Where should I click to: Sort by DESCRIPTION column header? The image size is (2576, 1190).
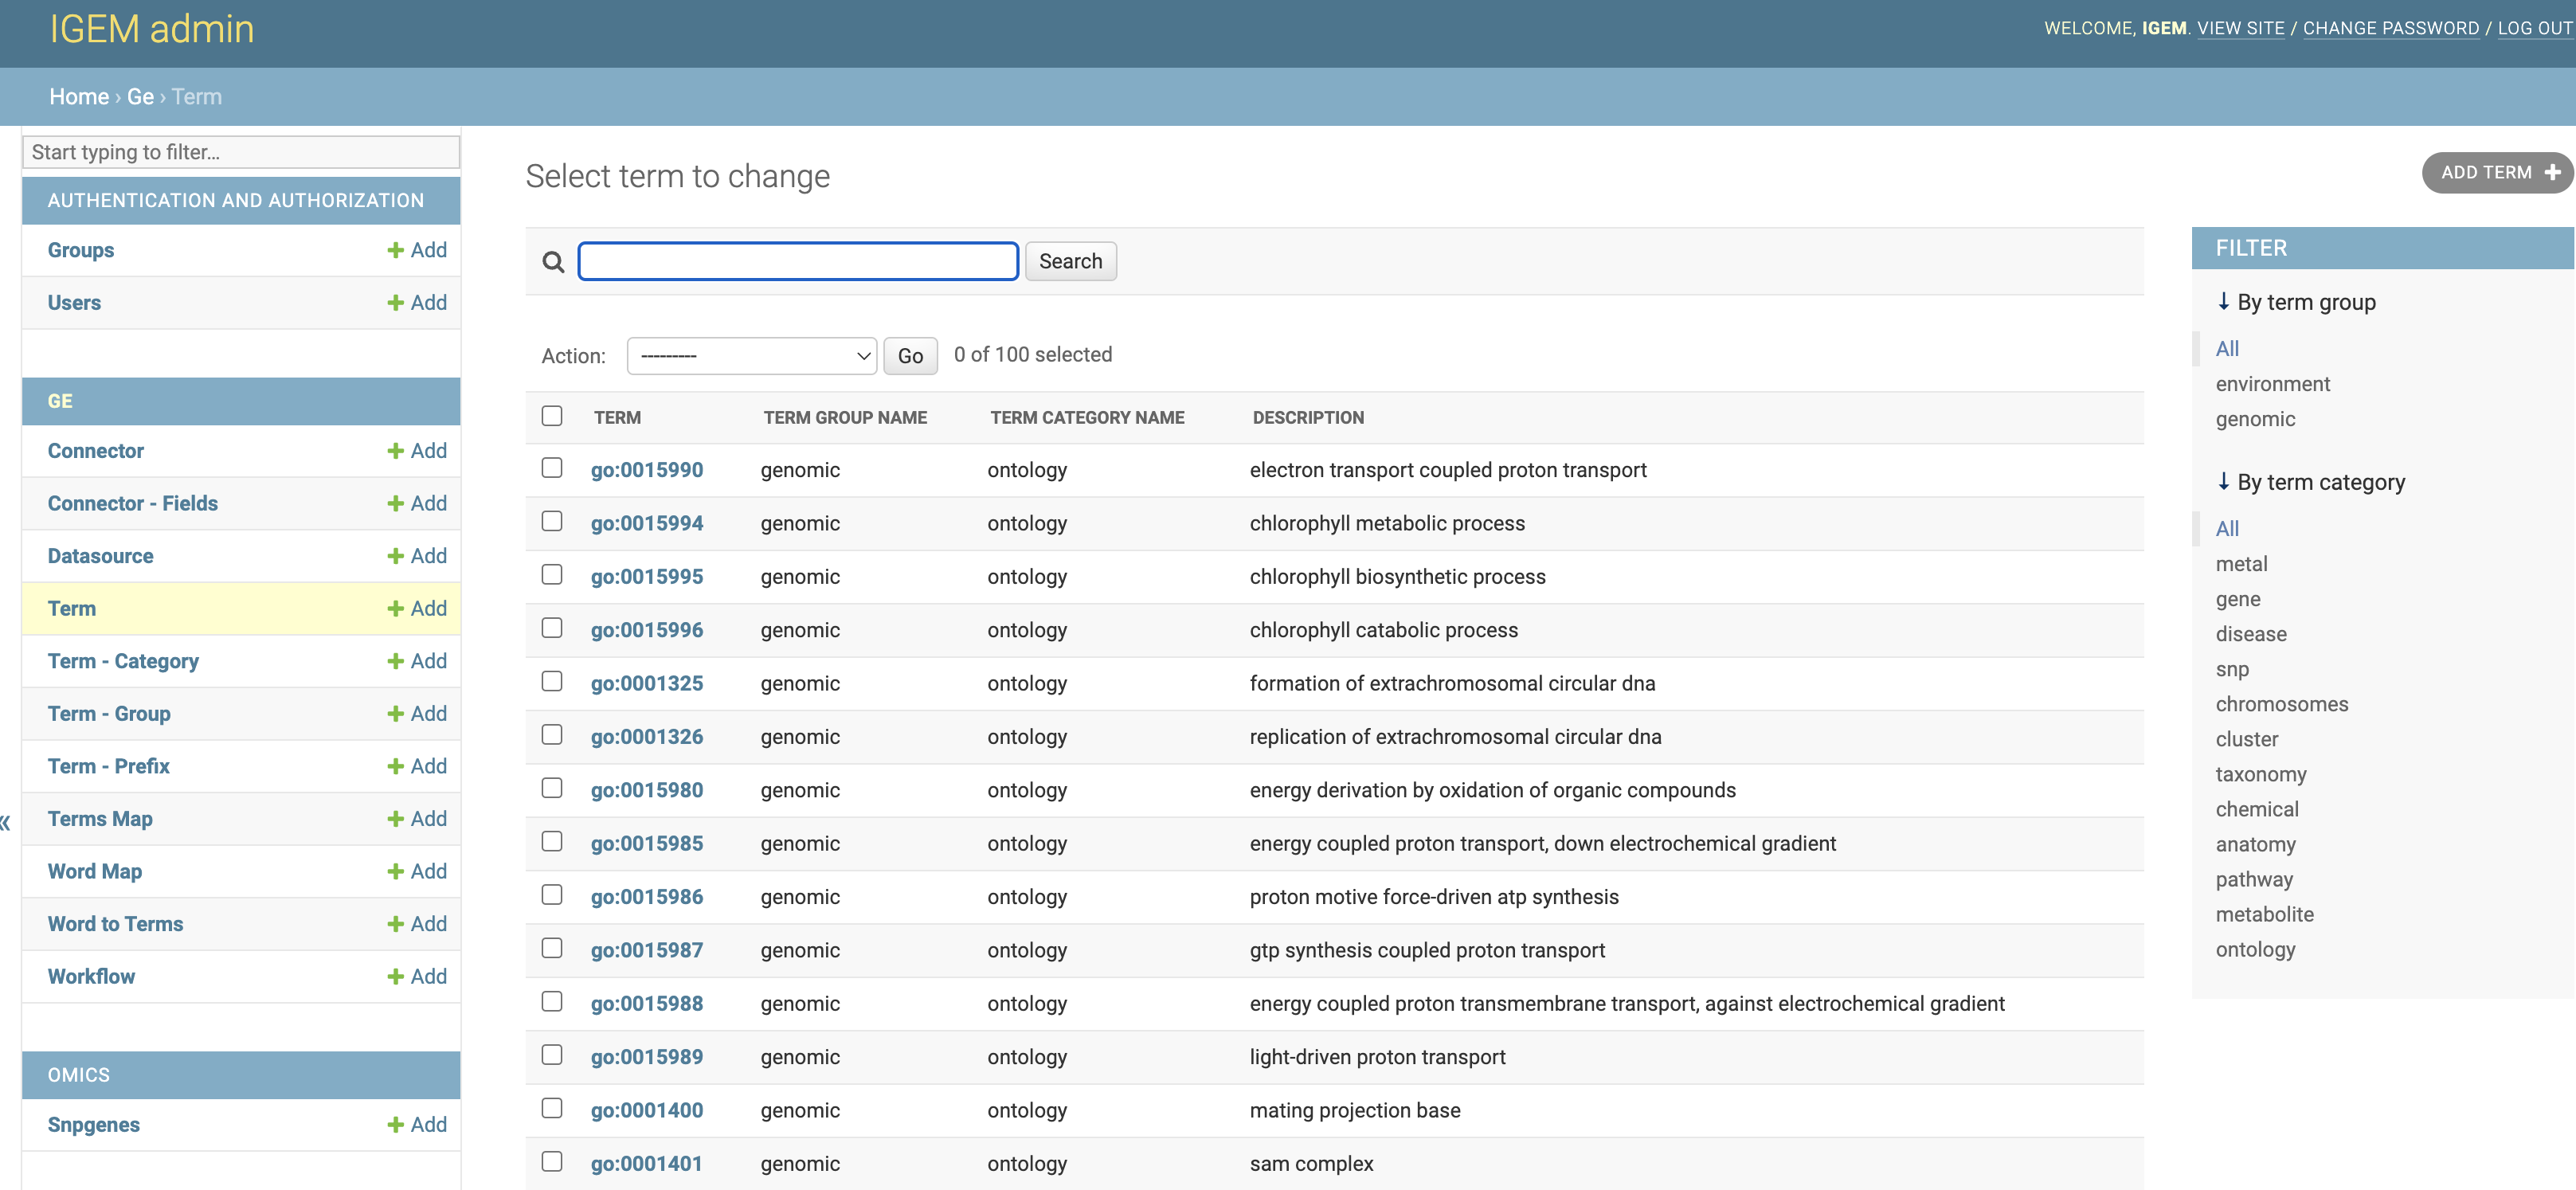coord(1308,418)
